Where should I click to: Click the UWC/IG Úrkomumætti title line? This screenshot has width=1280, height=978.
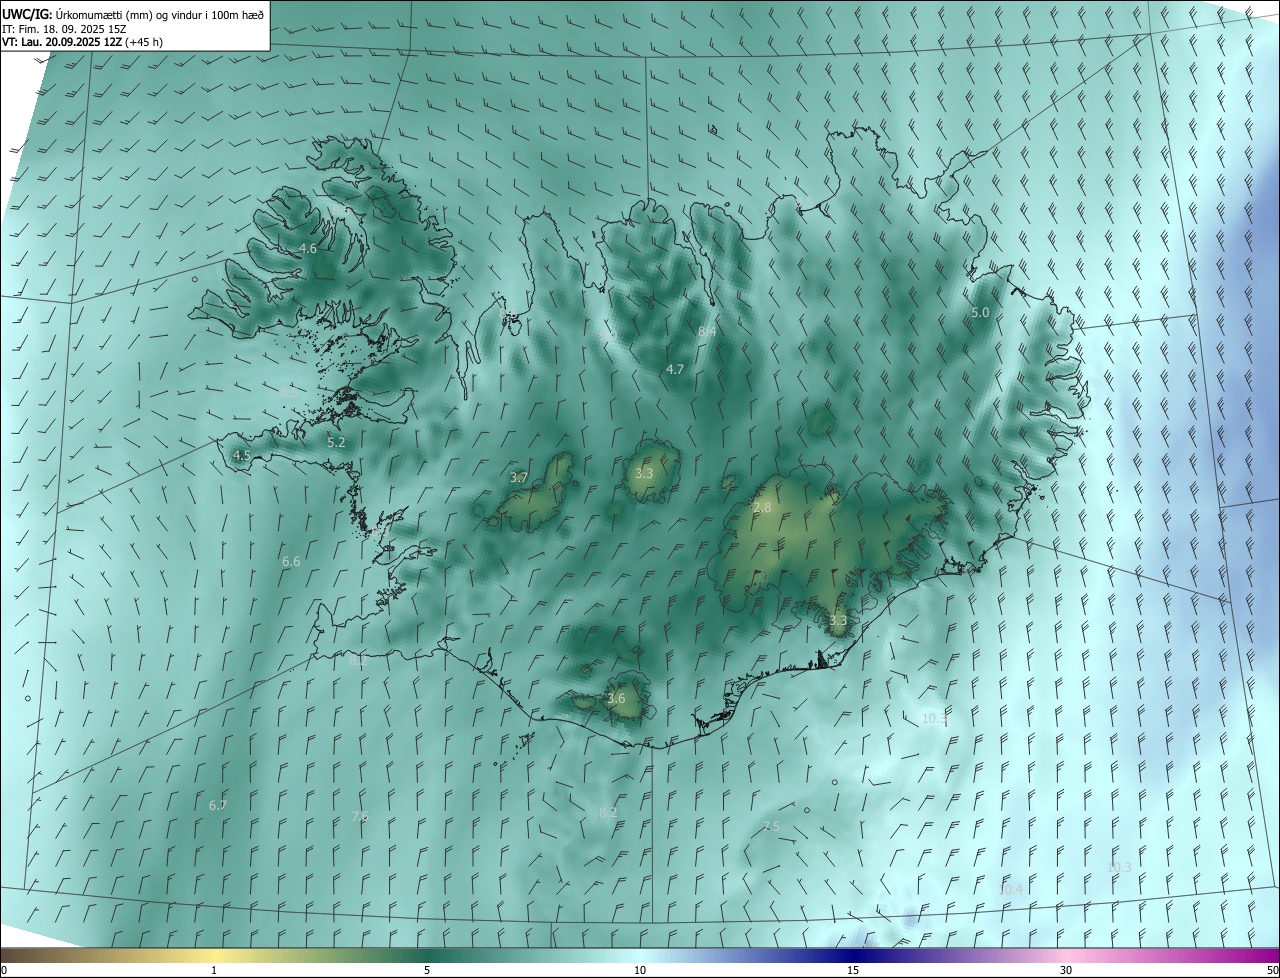134,13
